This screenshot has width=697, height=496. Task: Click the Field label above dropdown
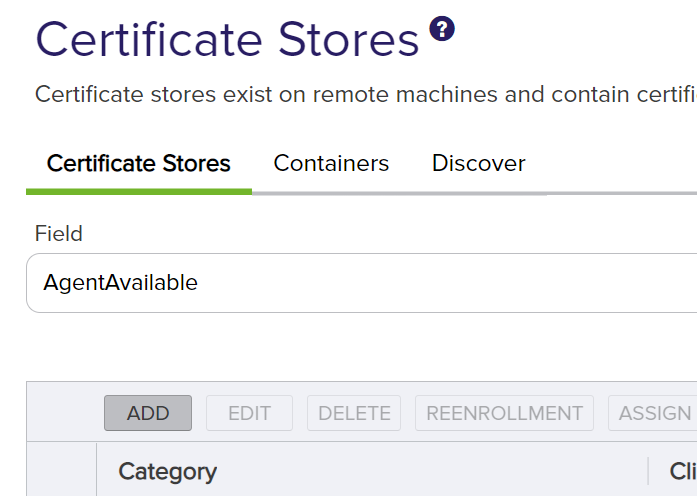(59, 234)
